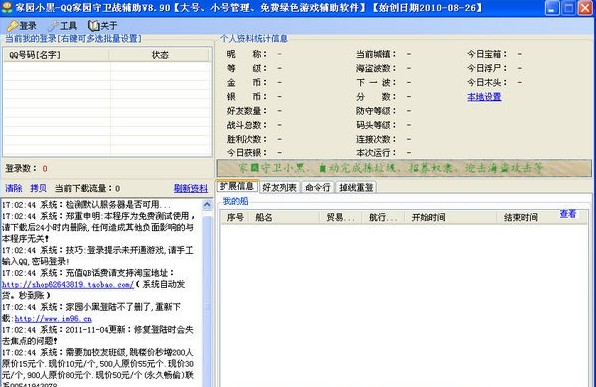Click the log panel scrollbar track

(207, 298)
